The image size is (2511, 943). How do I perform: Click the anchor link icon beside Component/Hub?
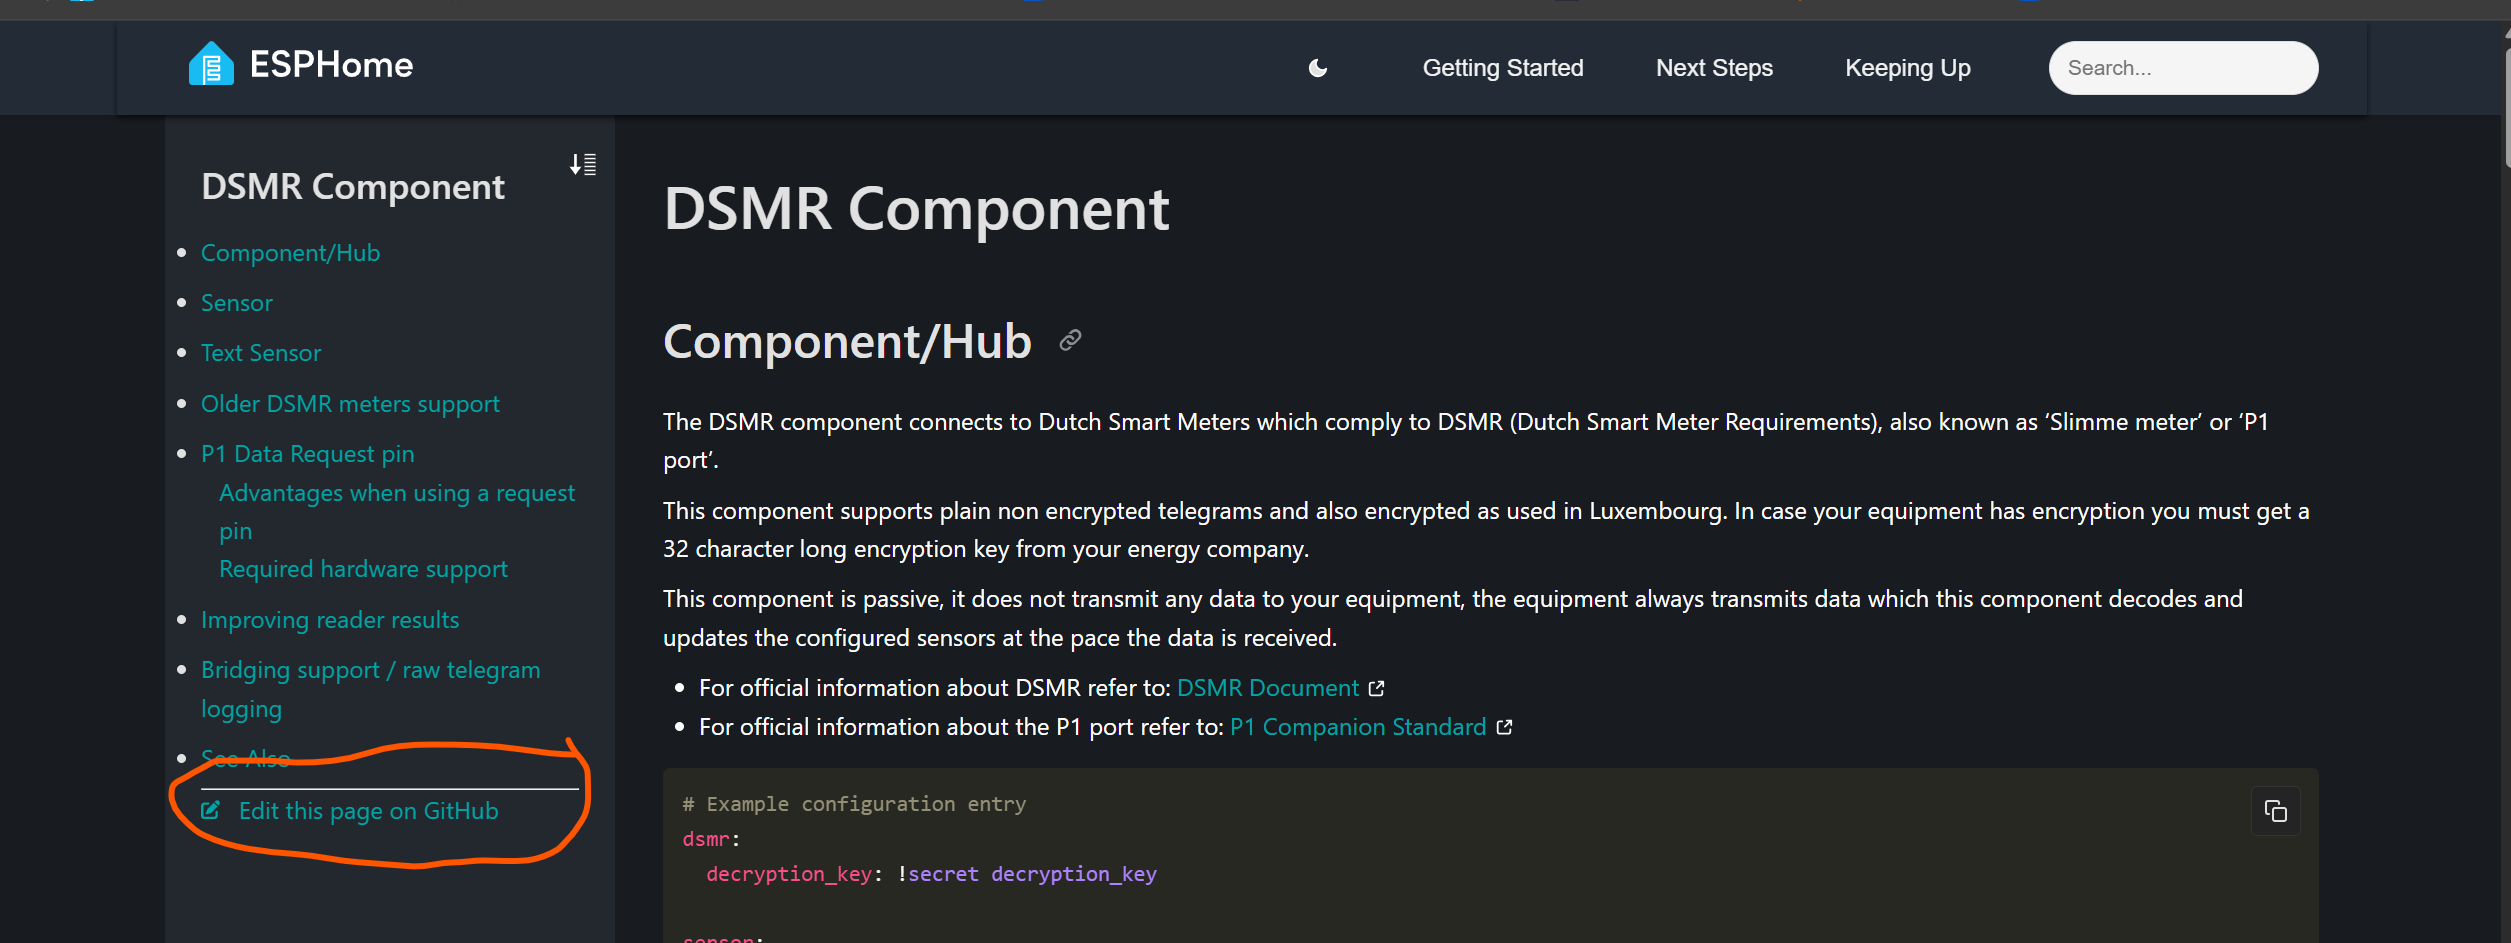[1070, 341]
